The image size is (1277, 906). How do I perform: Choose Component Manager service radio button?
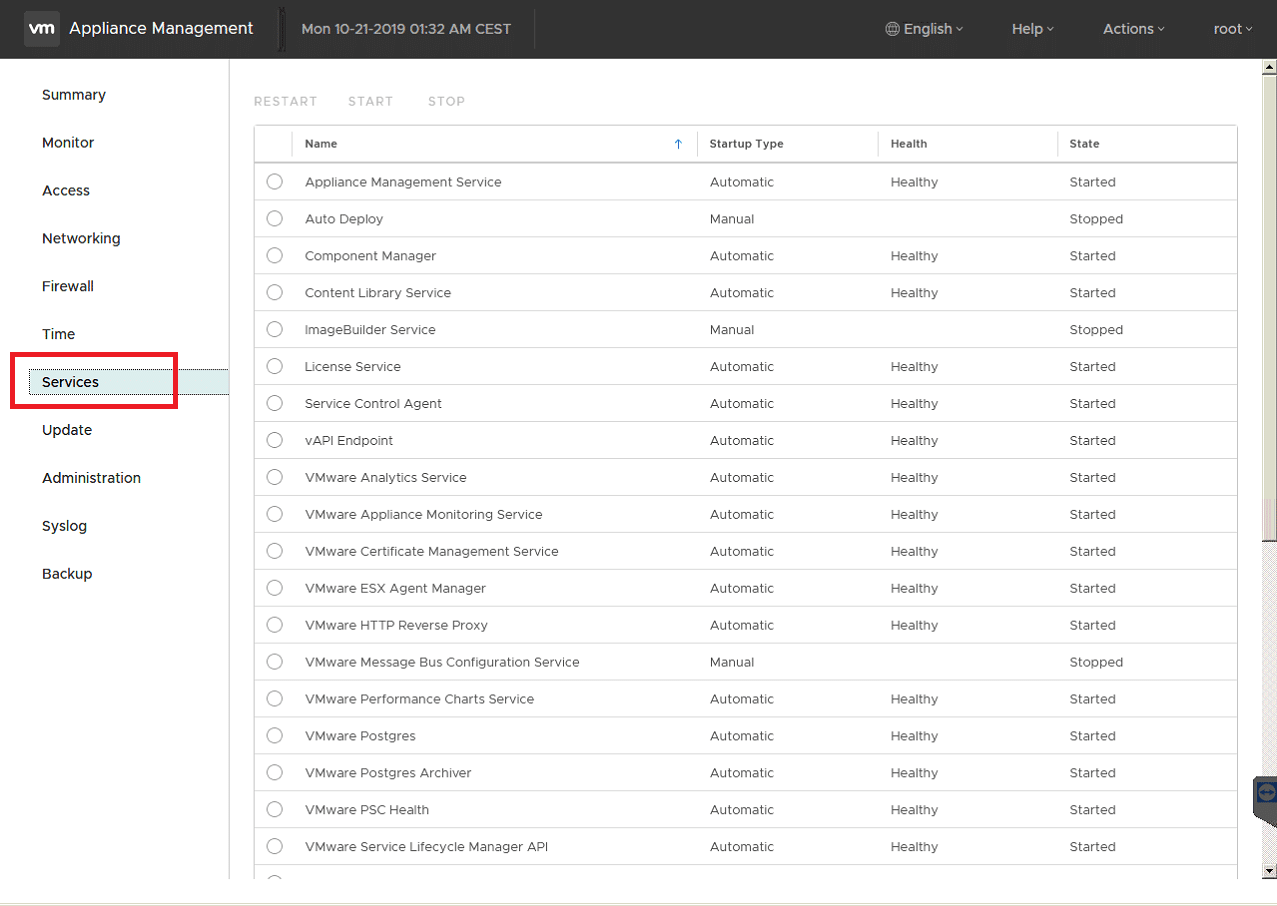click(275, 256)
